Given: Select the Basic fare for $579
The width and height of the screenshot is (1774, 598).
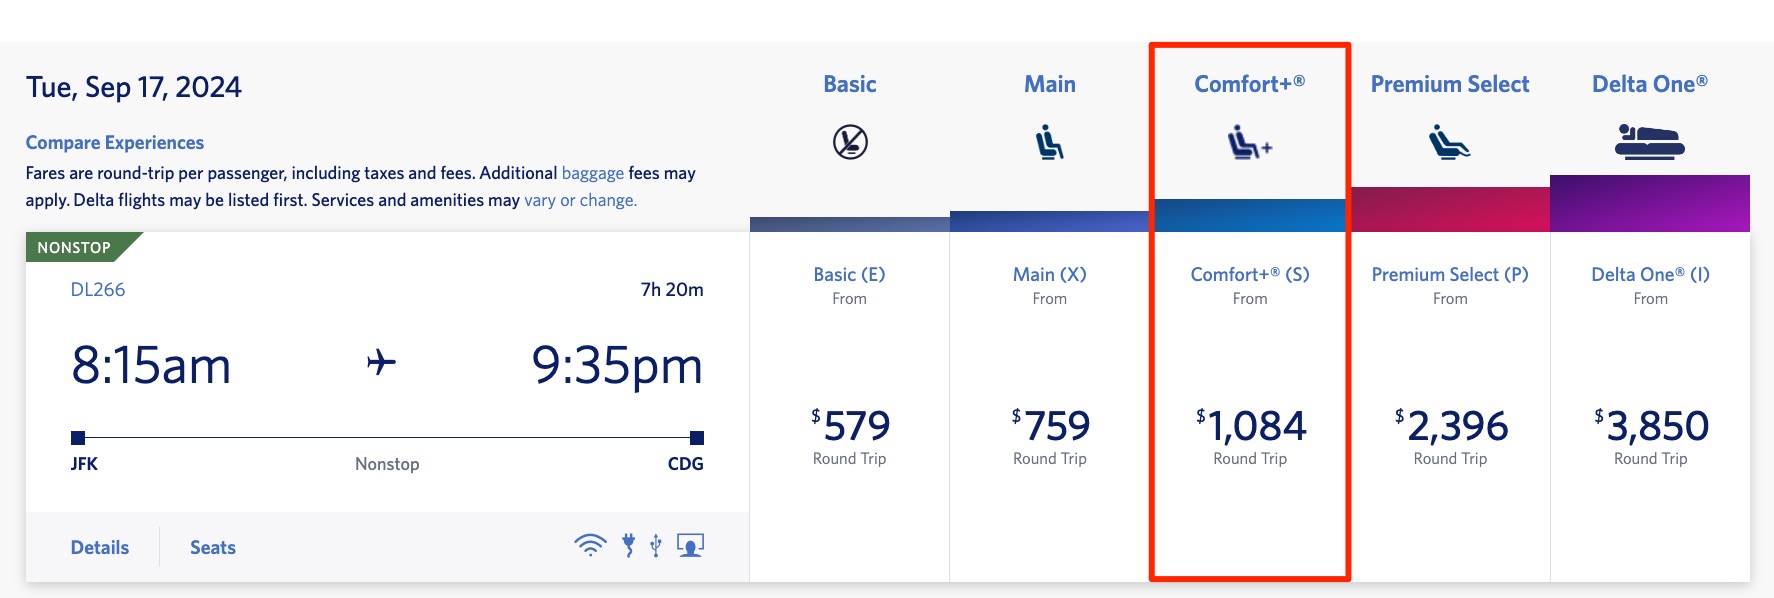Looking at the screenshot, I should (x=848, y=425).
